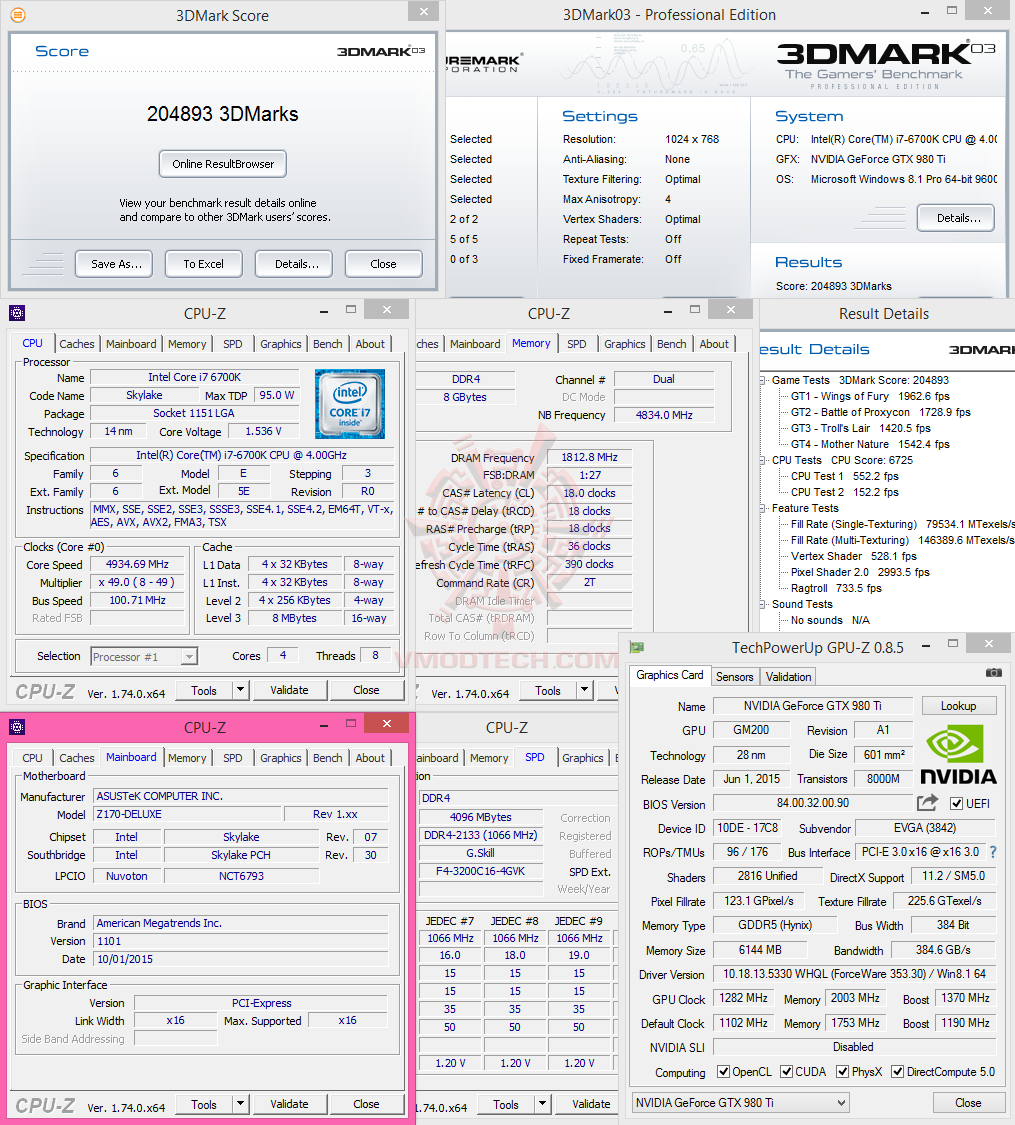Click the BIOS export arrow icon in GPU-Z

click(x=927, y=803)
